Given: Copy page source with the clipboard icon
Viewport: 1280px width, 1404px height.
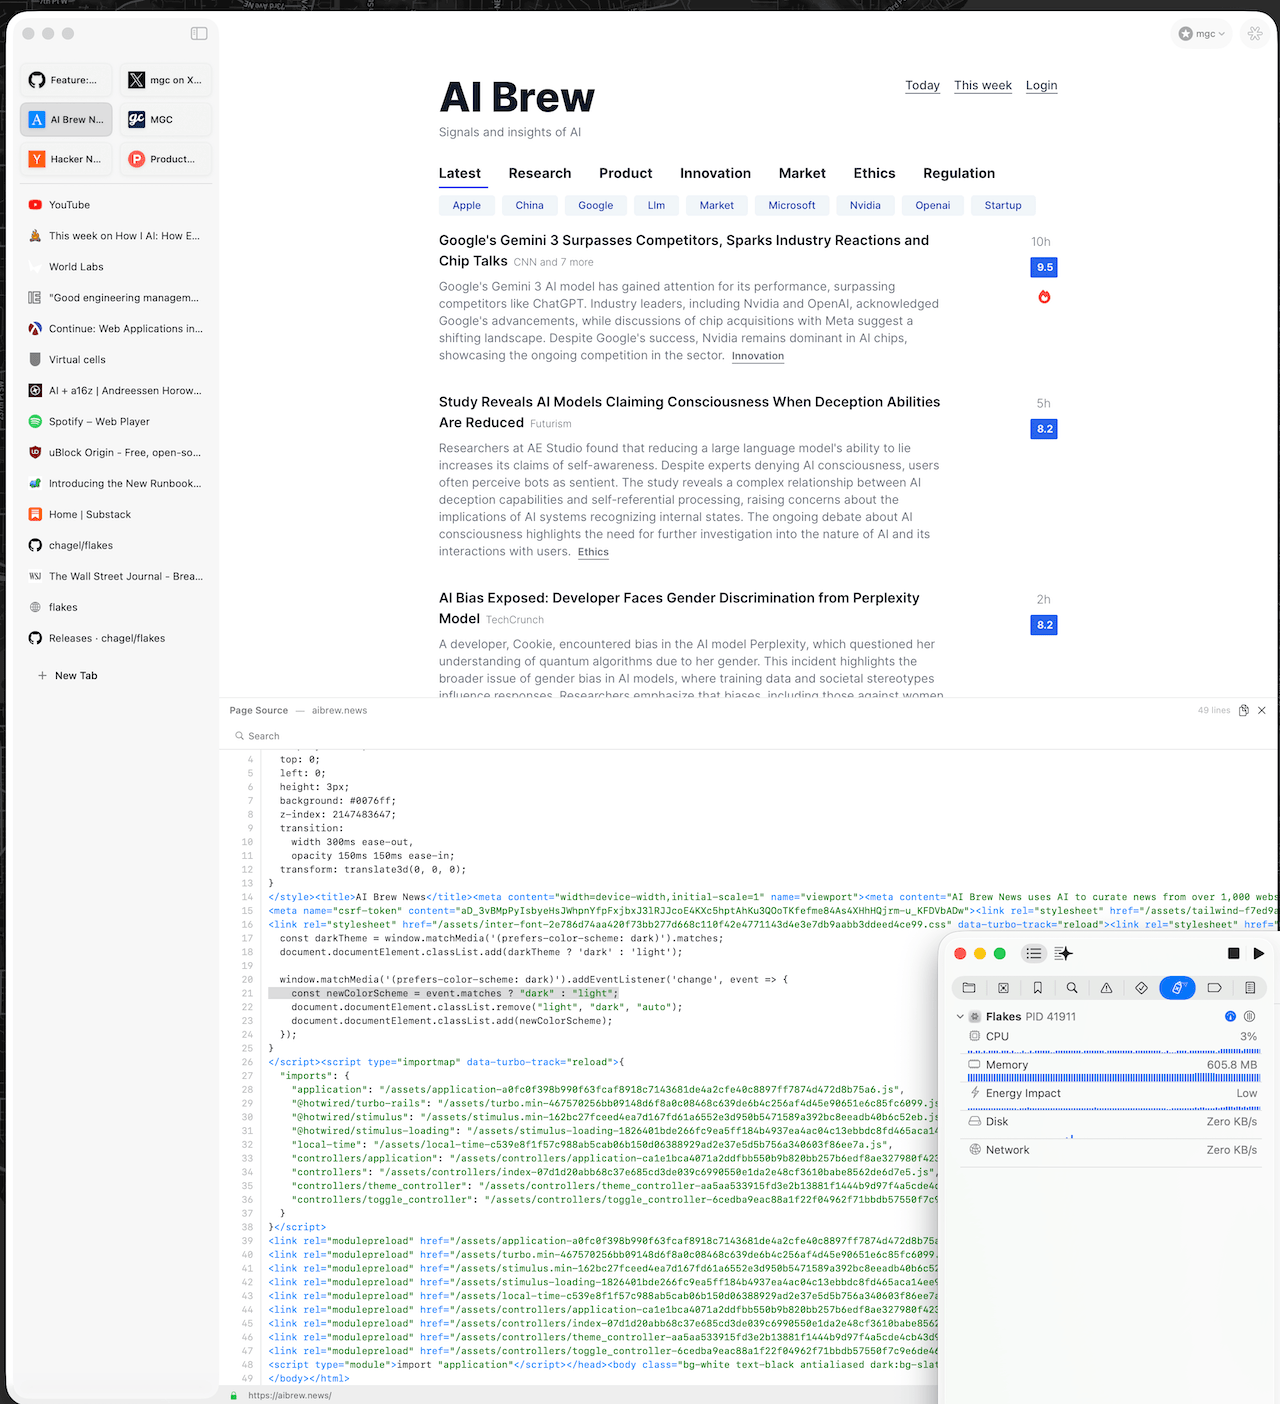Looking at the screenshot, I should [1243, 710].
